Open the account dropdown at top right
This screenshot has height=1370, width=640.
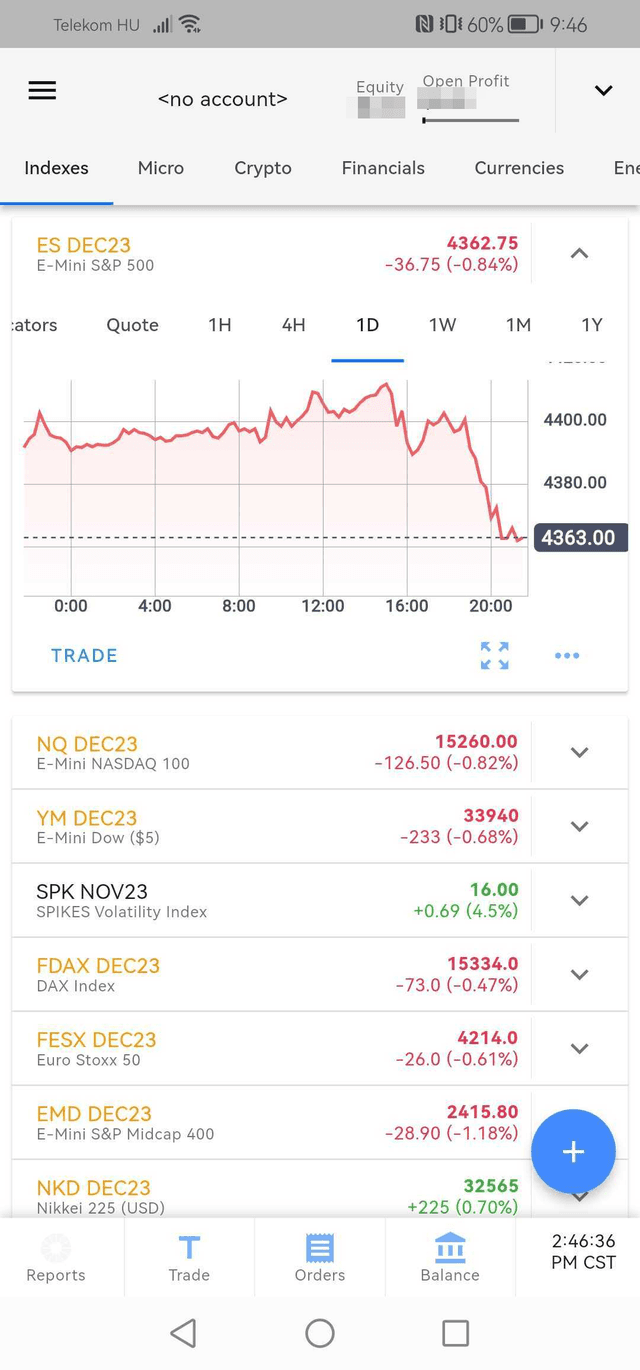click(x=603, y=90)
